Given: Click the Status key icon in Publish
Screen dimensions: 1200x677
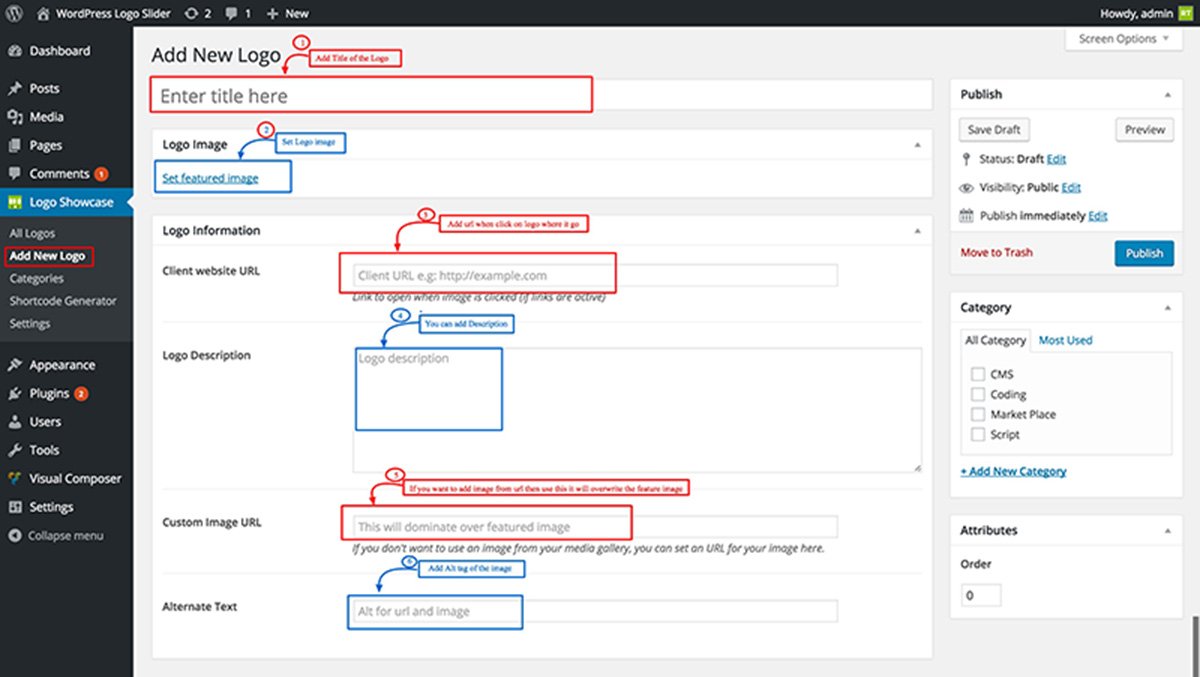Looking at the screenshot, I should (966, 159).
